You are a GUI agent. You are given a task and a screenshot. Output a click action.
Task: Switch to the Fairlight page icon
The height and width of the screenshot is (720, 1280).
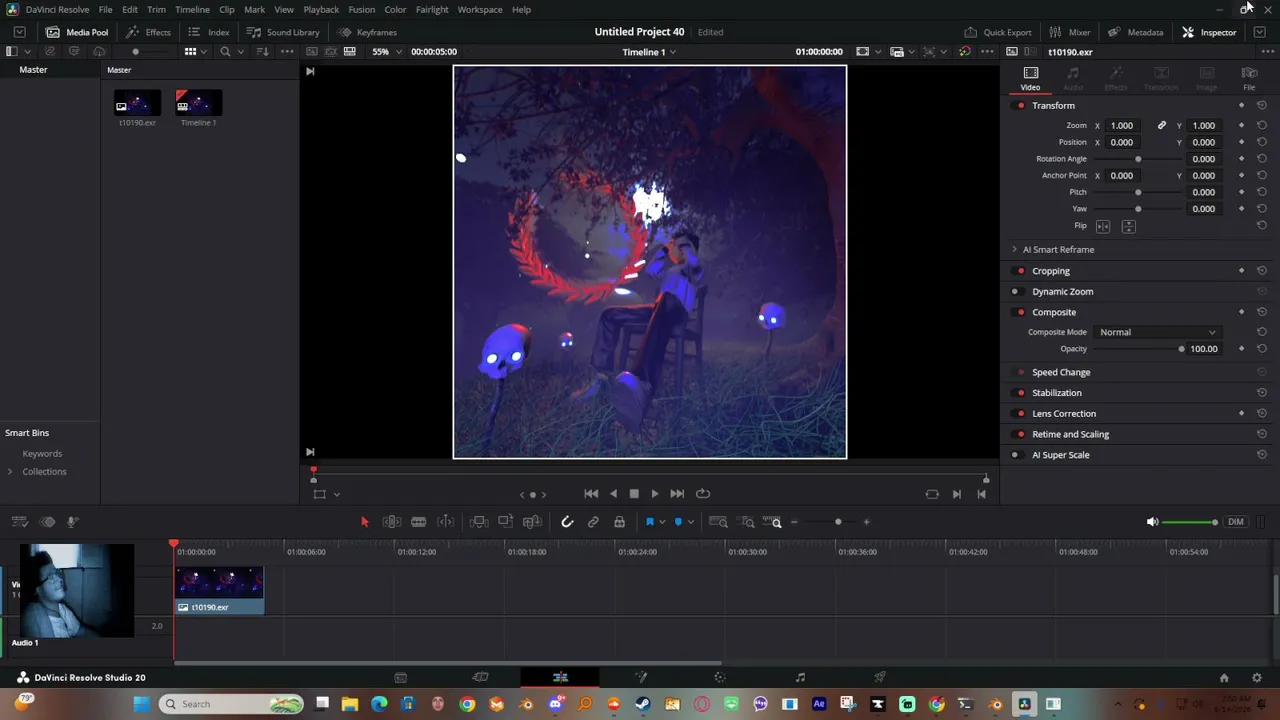click(800, 678)
